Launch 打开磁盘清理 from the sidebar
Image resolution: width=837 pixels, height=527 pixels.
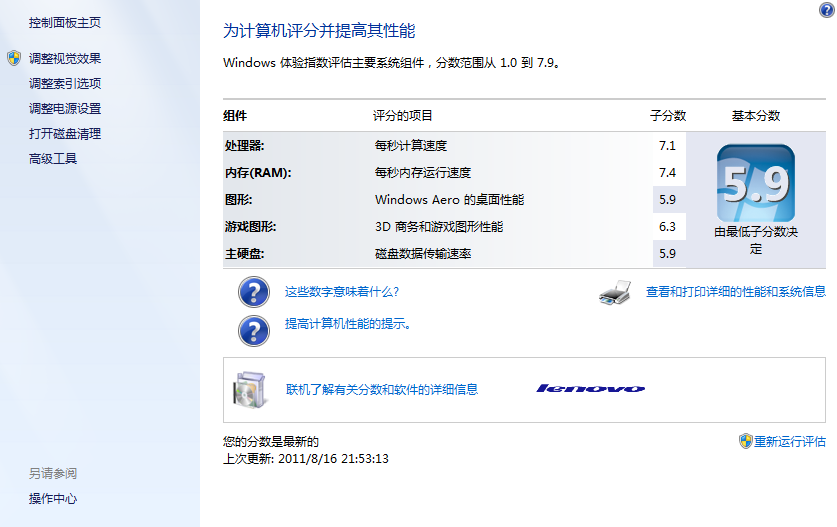click(65, 133)
